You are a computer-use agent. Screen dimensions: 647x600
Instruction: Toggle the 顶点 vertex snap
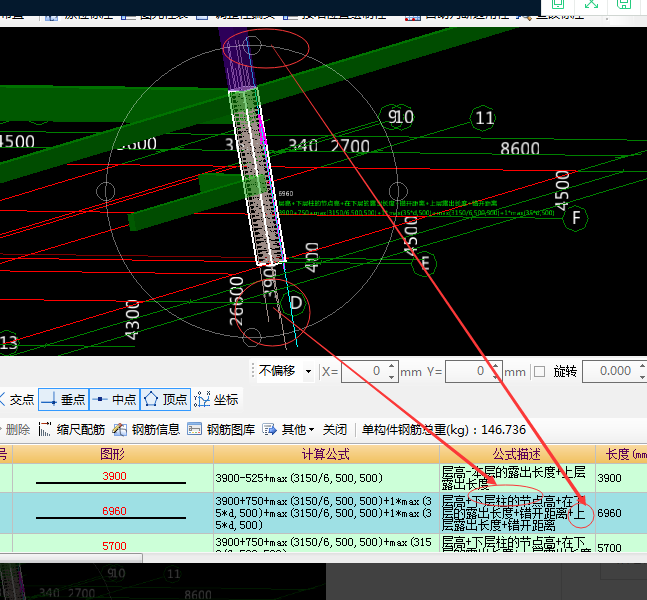click(x=165, y=399)
